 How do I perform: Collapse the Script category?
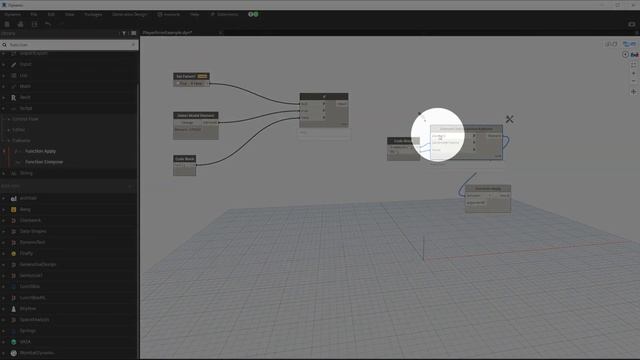[x=4, y=109]
